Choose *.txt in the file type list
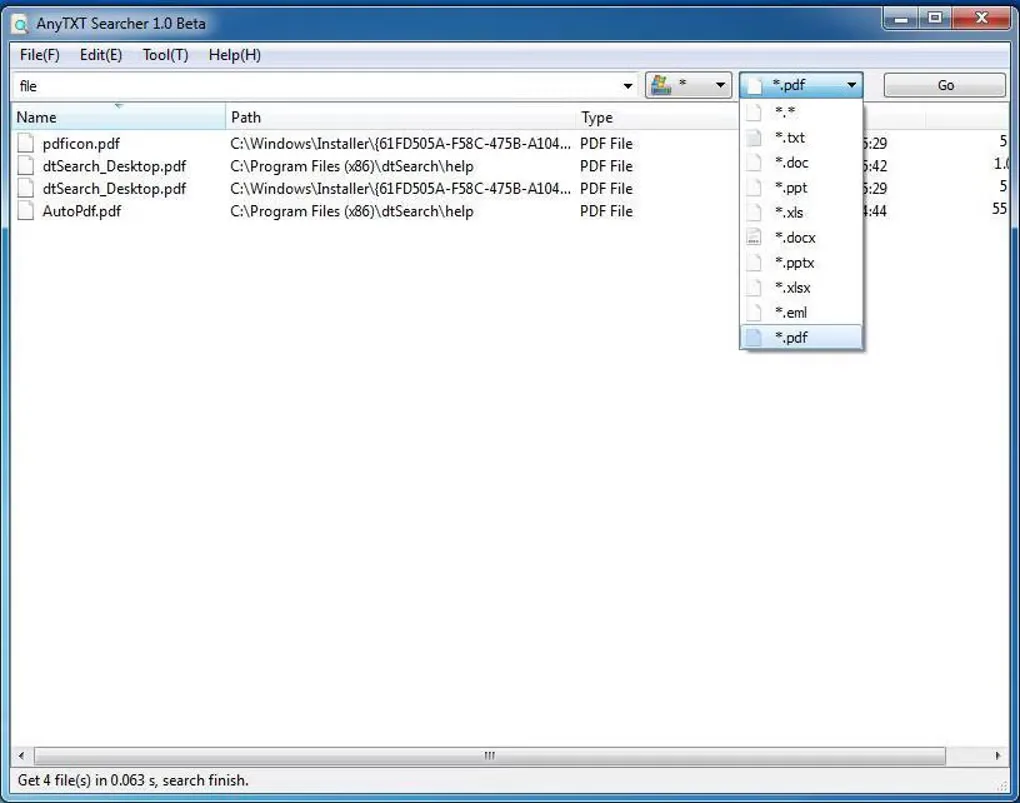1020x803 pixels. pyautogui.click(x=801, y=137)
